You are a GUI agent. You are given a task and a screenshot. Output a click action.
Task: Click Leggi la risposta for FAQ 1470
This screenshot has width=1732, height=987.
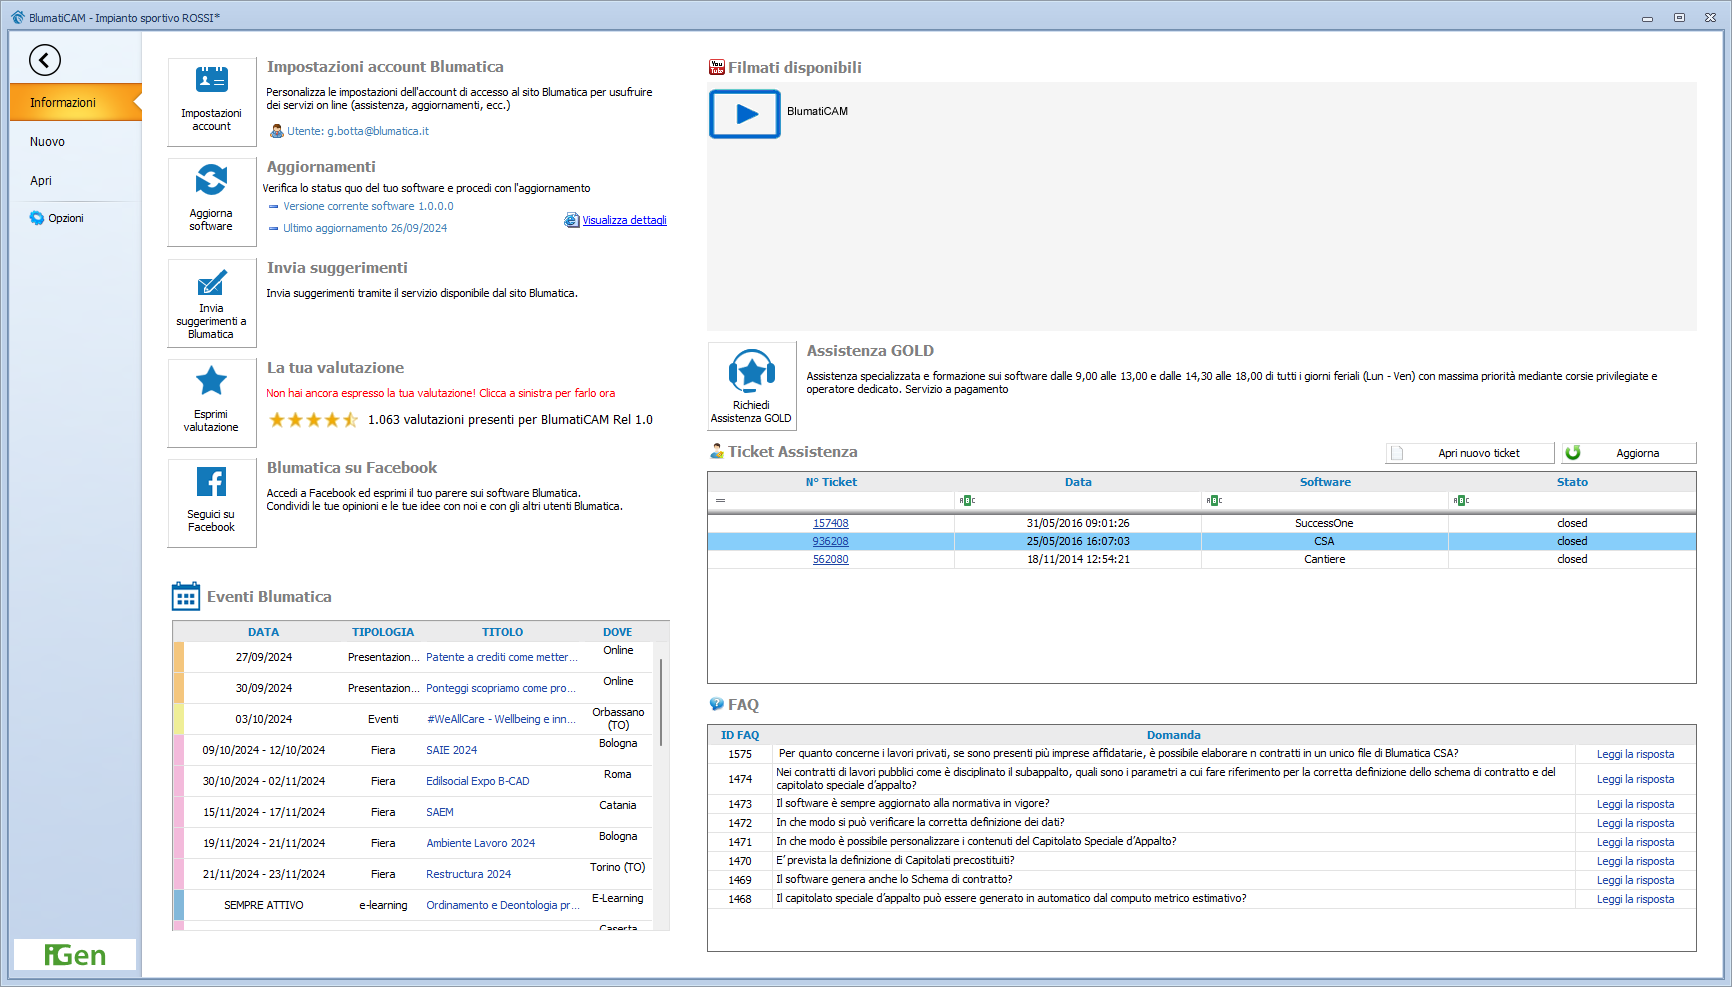1635,861
